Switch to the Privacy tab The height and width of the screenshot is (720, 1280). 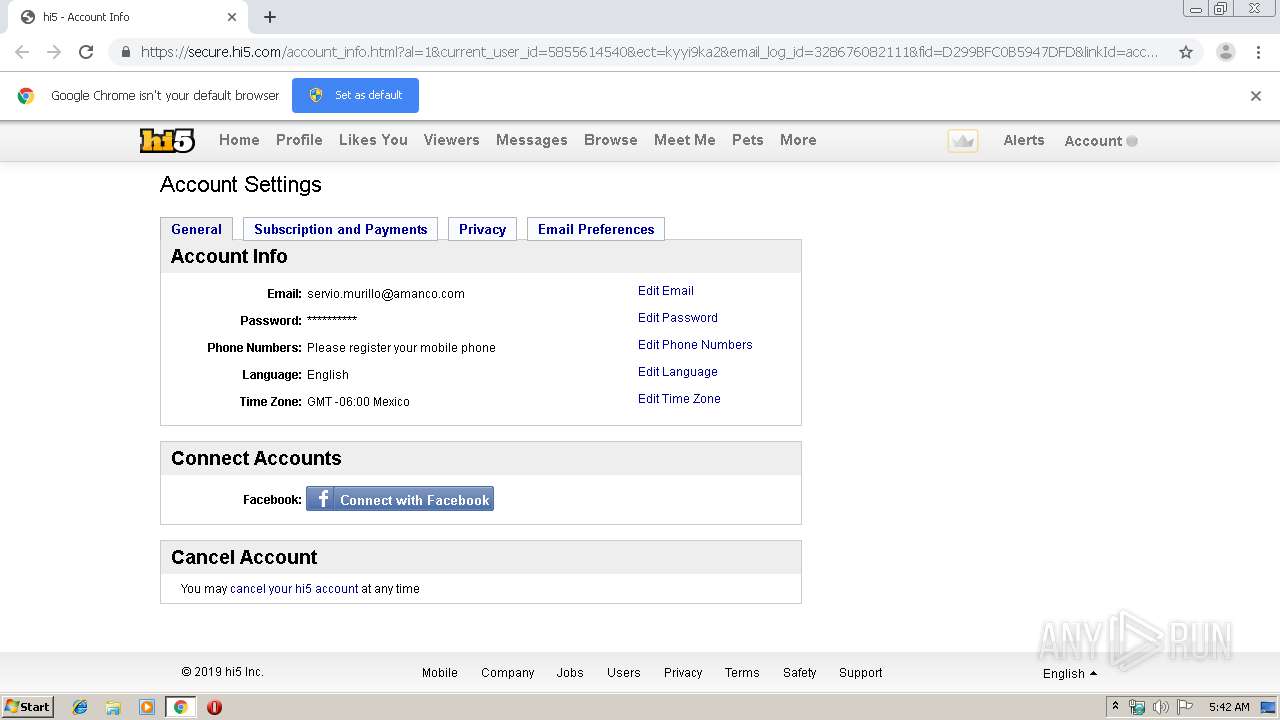coord(482,229)
